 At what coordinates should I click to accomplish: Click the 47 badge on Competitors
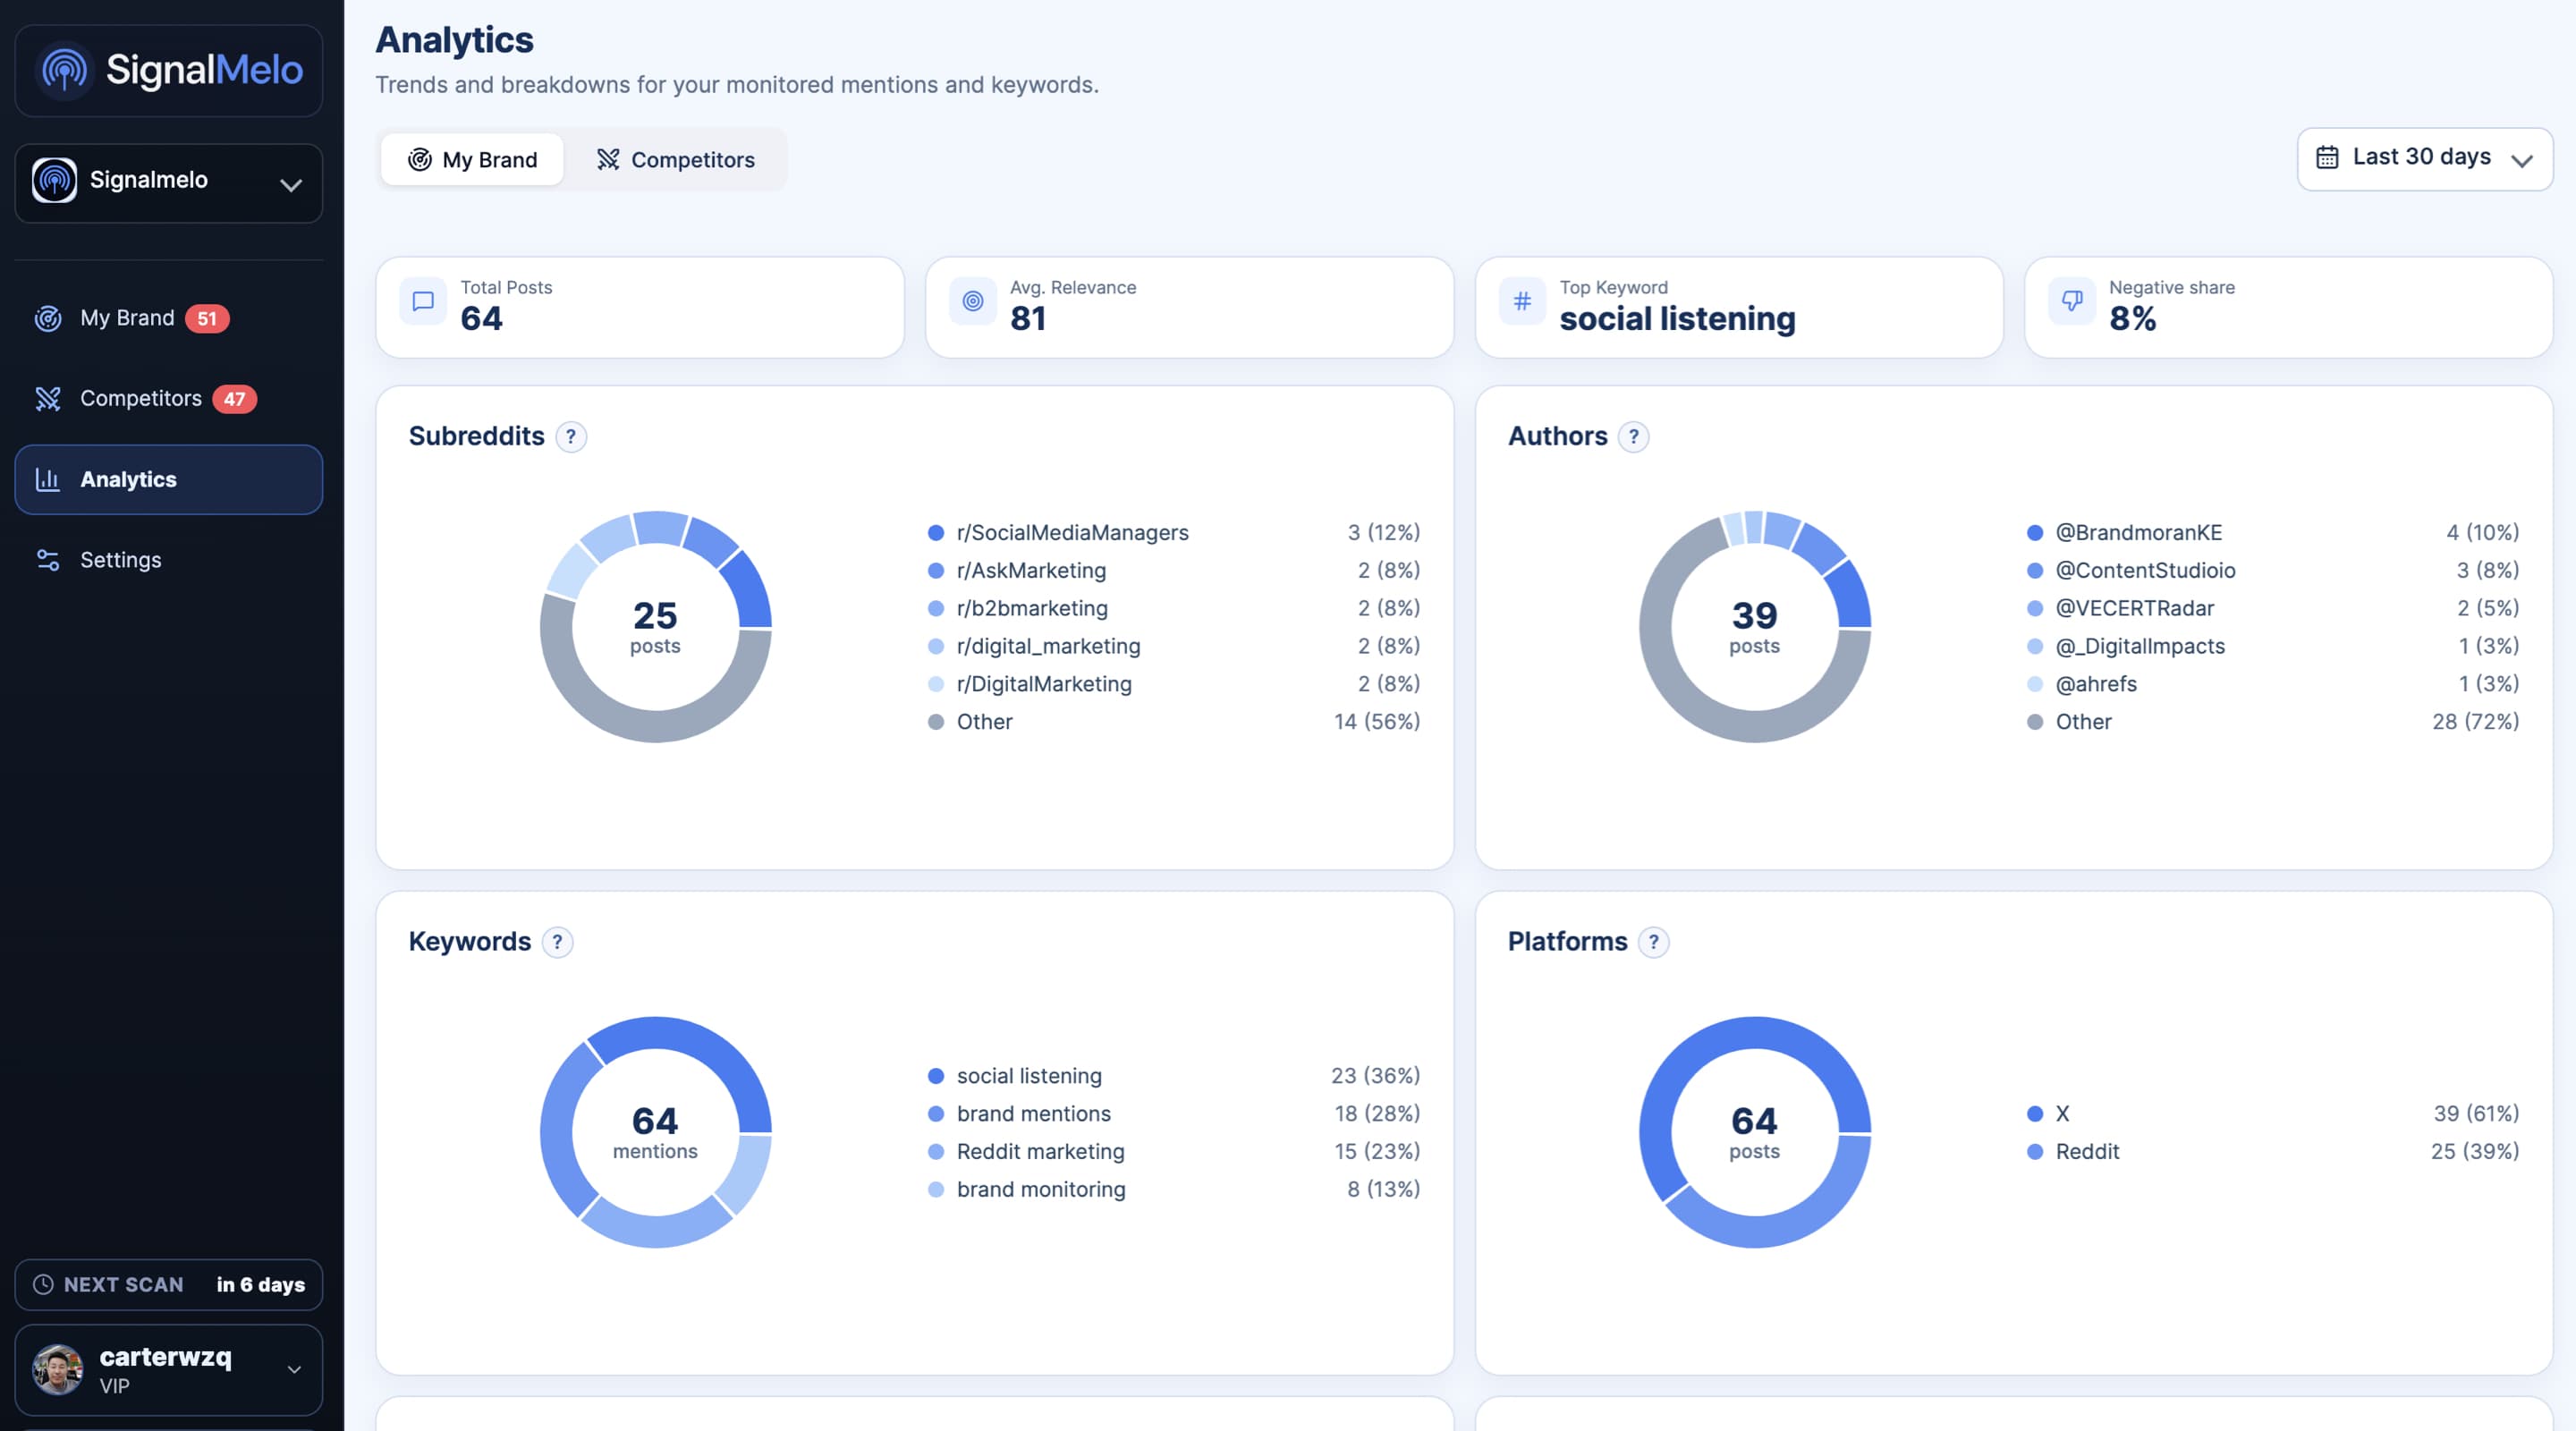(x=234, y=399)
